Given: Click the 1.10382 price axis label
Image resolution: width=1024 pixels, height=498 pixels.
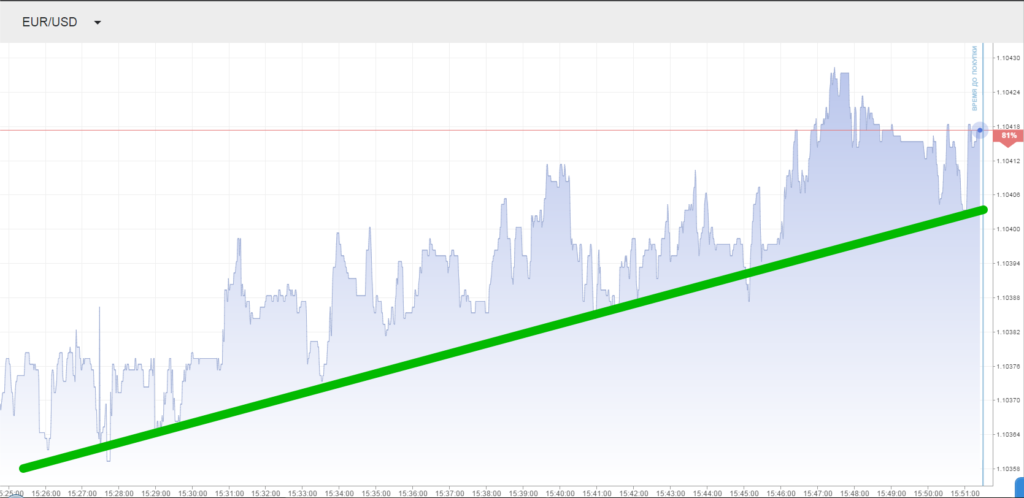Looking at the screenshot, I should pyautogui.click(x=1006, y=332).
